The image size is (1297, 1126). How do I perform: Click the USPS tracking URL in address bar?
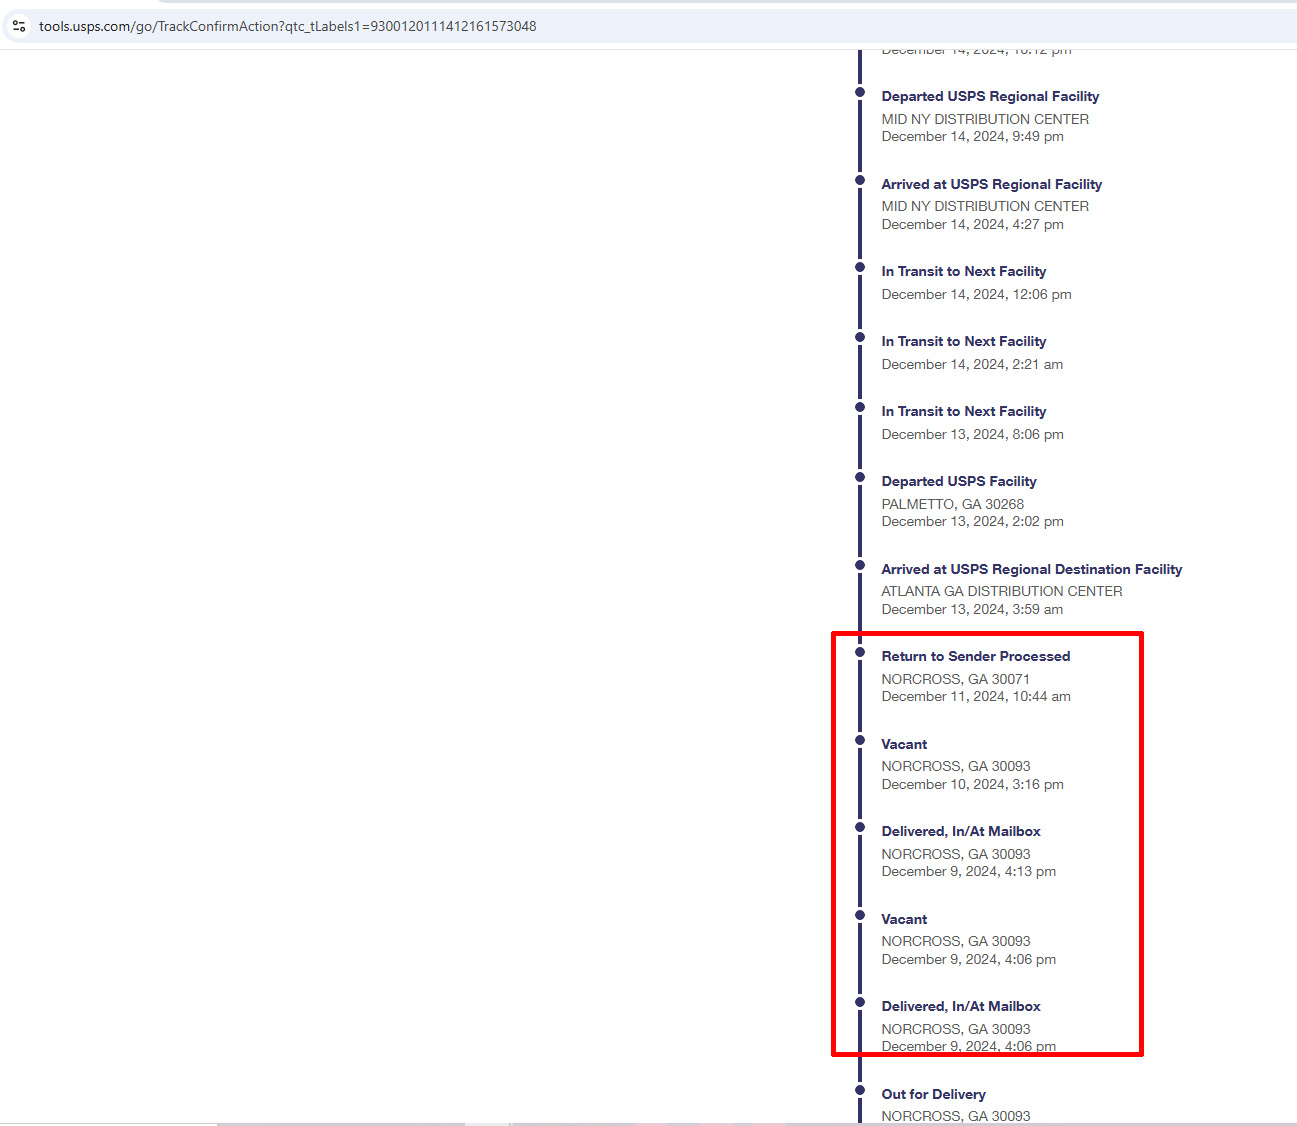288,26
